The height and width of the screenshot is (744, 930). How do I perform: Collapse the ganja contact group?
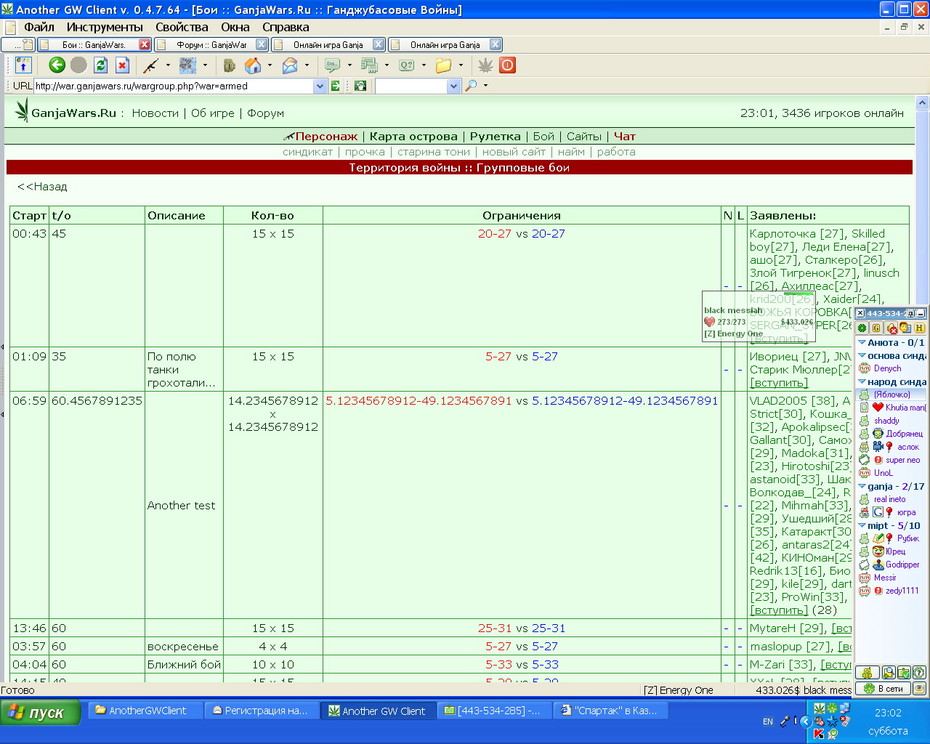click(862, 487)
